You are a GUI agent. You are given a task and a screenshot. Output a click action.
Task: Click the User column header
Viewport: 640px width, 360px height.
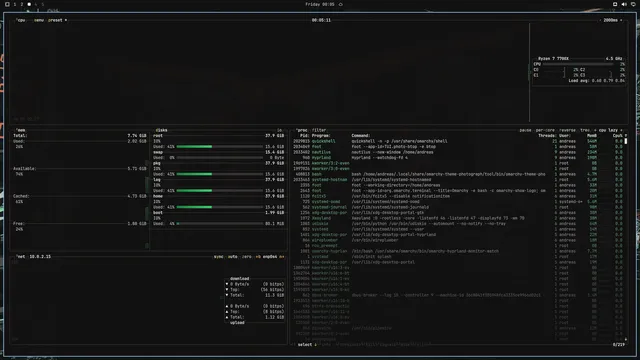click(x=564, y=136)
